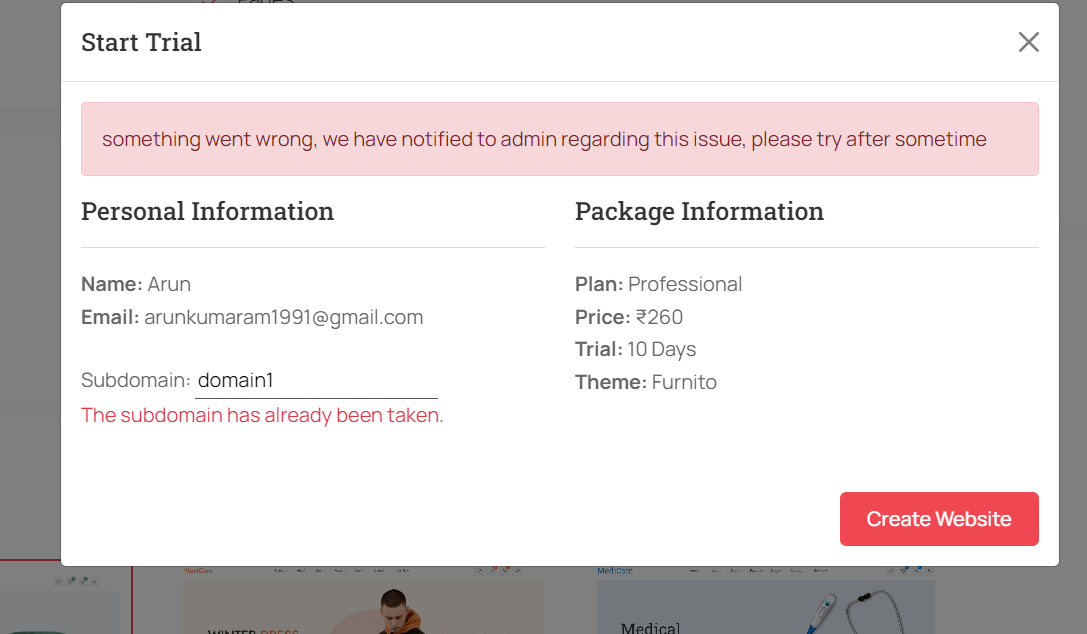
Task: Select the red-bordered theme thumbnail at bottom left
Action: [65, 597]
